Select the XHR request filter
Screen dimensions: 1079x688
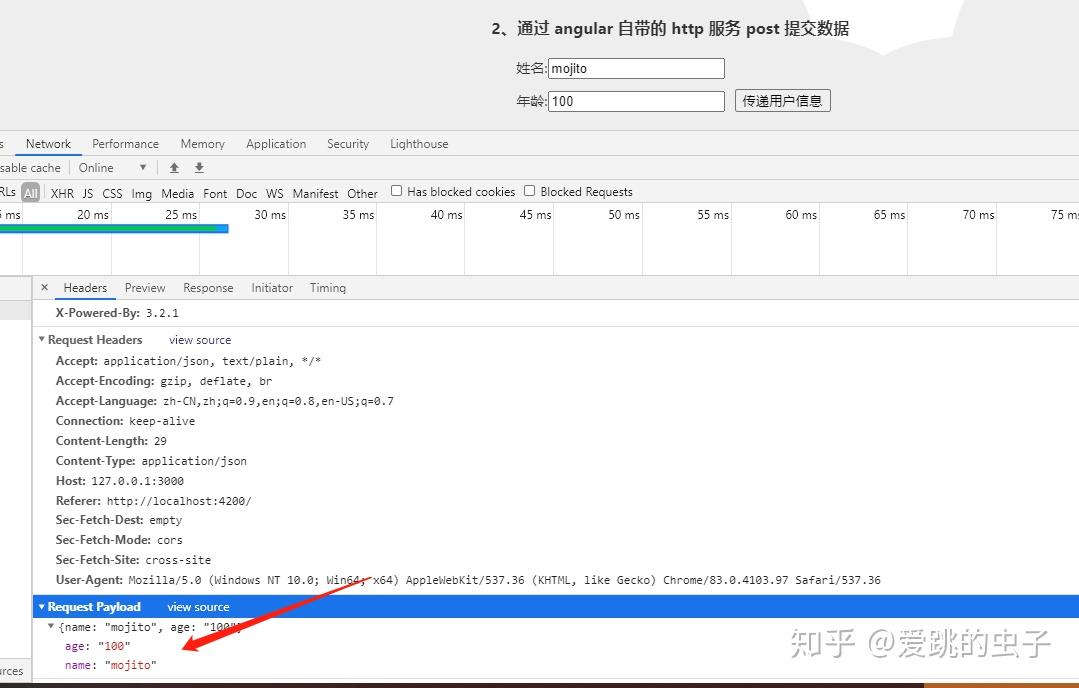(x=61, y=192)
